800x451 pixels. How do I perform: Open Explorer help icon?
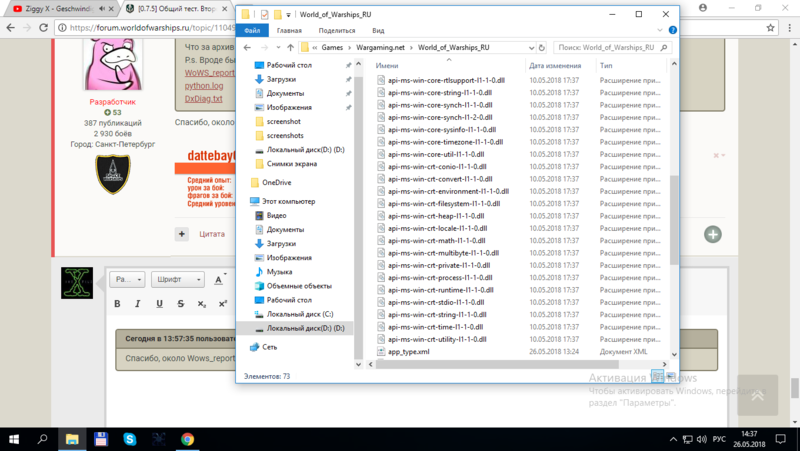(672, 31)
